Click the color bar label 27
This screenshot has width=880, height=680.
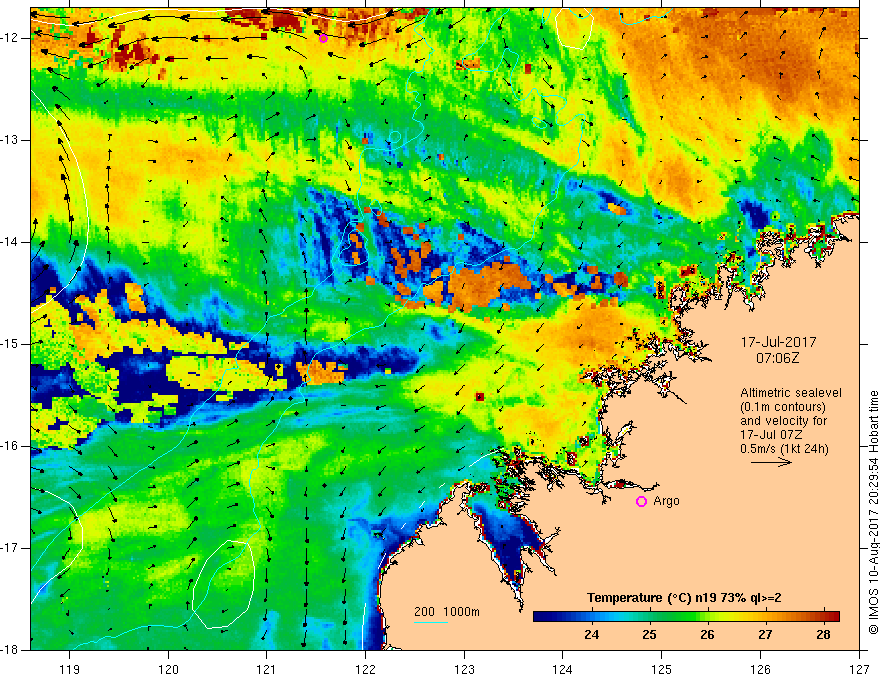(x=765, y=635)
